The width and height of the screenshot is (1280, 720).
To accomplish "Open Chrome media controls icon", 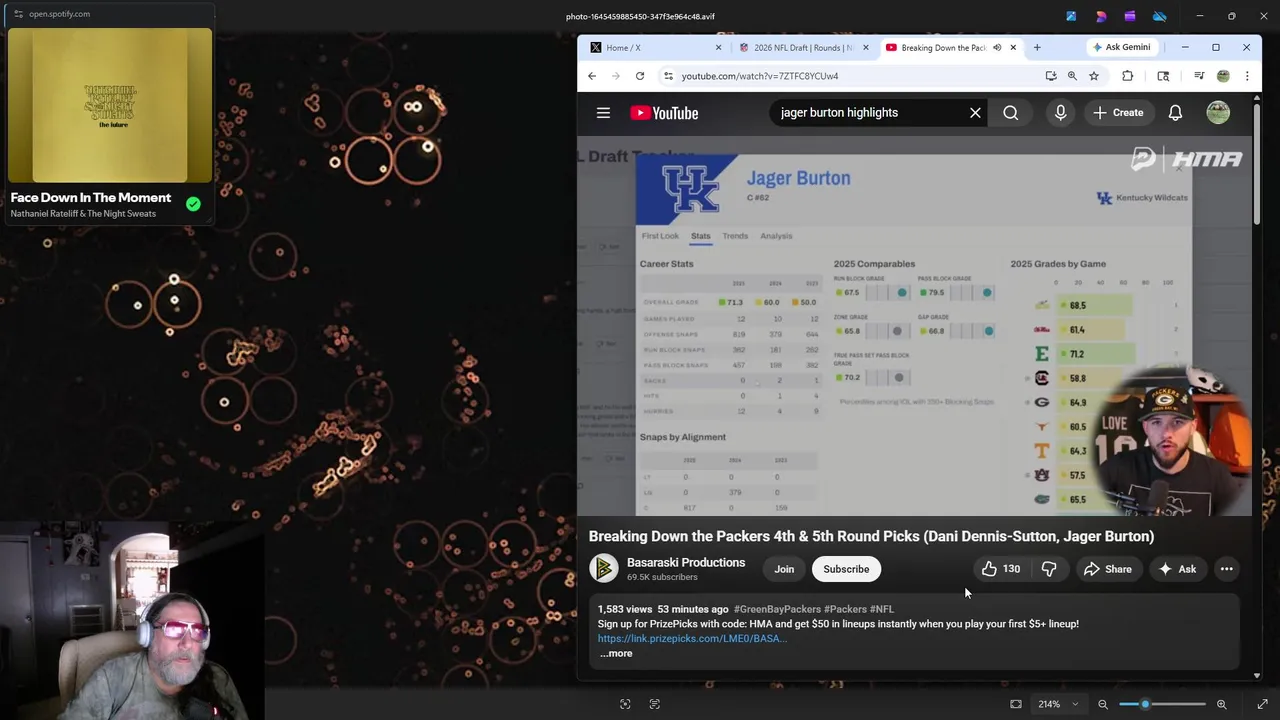I will tap(1198, 76).
